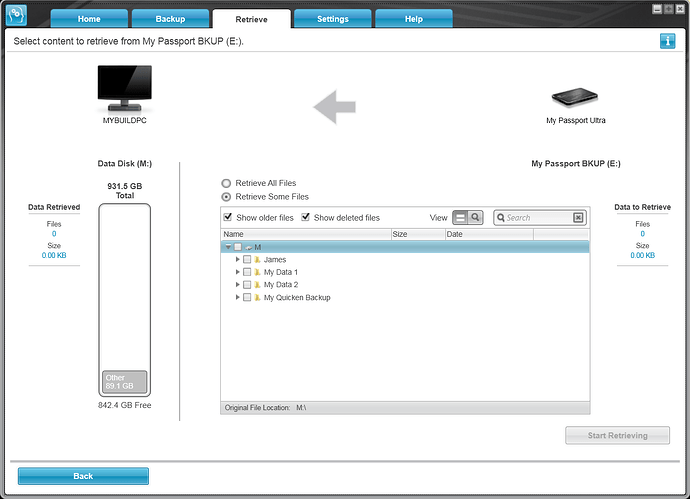Viewport: 690px width, 499px height.
Task: Open the Help tab
Action: click(x=414, y=19)
